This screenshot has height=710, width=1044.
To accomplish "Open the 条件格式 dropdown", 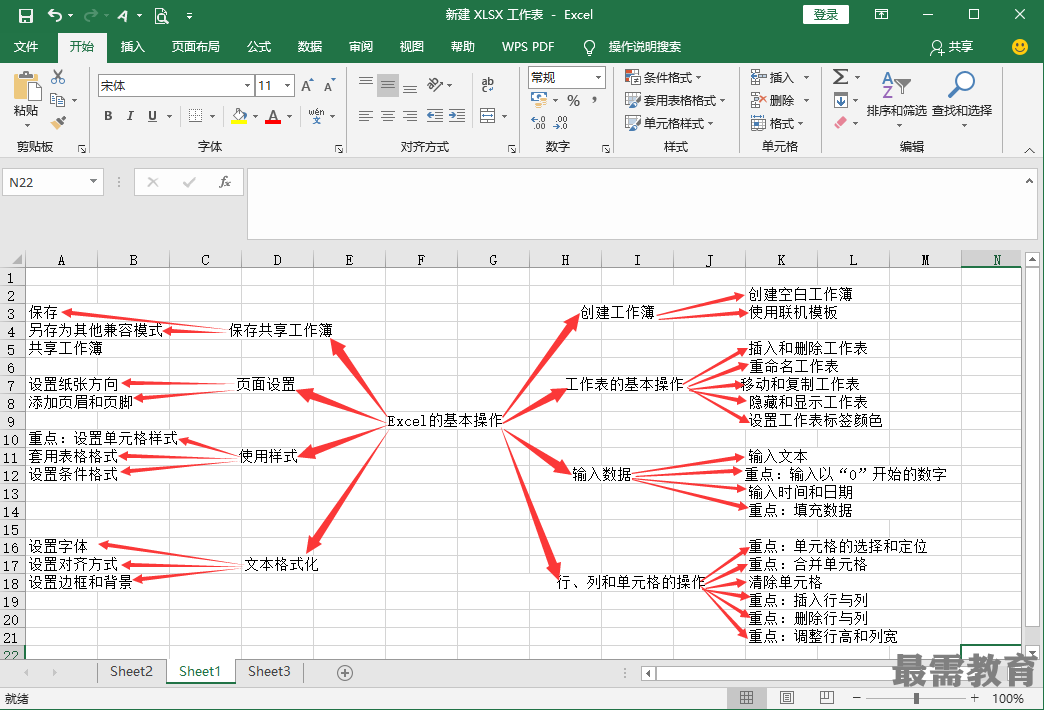I will 663,77.
